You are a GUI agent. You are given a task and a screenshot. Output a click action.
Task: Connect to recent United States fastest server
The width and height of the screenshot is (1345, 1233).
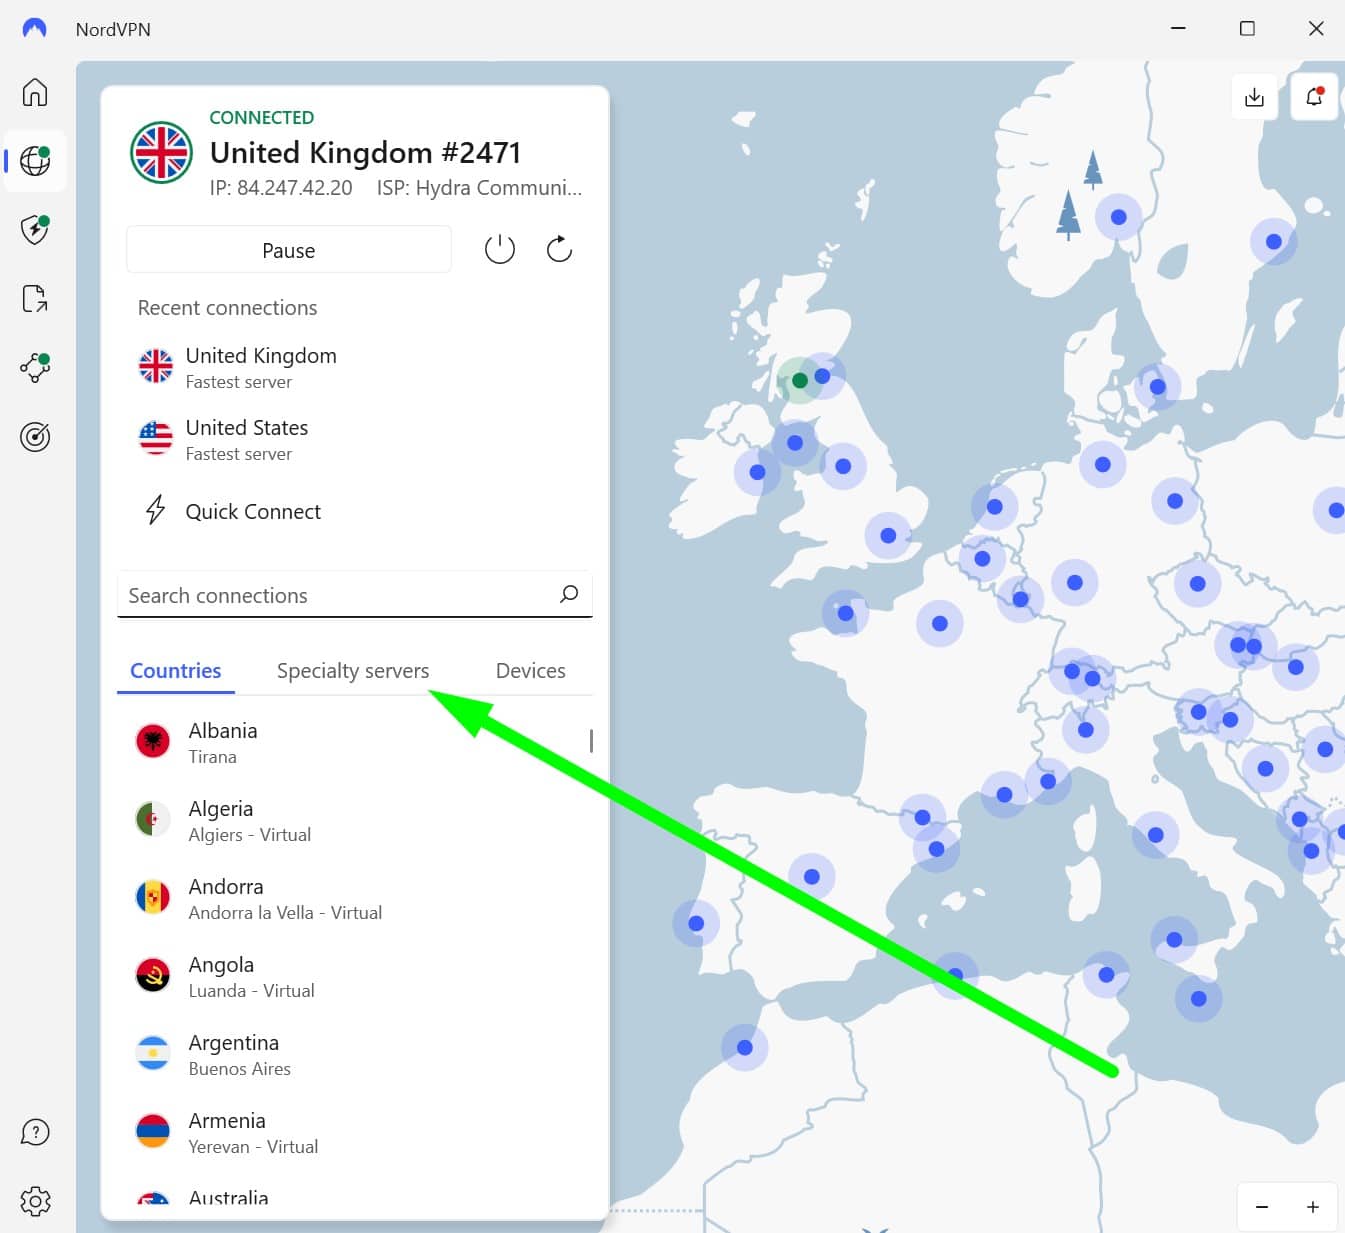tap(355, 439)
